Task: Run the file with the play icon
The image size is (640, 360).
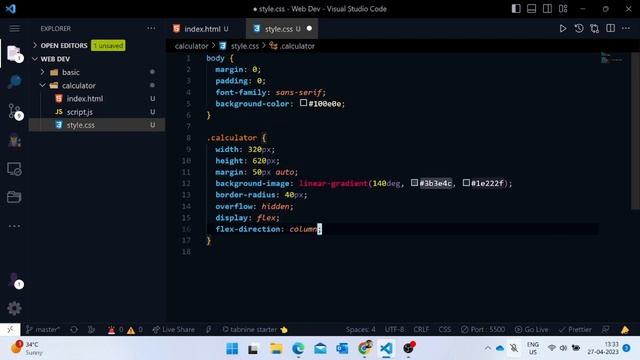Action: coord(562,29)
